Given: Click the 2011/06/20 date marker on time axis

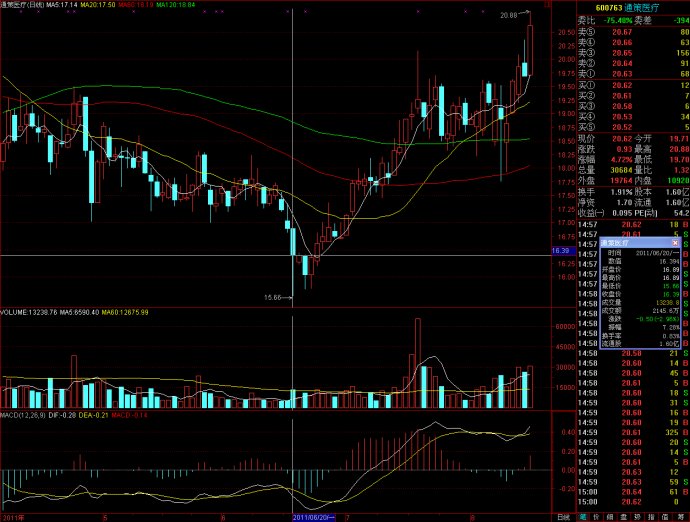Looking at the screenshot, I should point(314,518).
